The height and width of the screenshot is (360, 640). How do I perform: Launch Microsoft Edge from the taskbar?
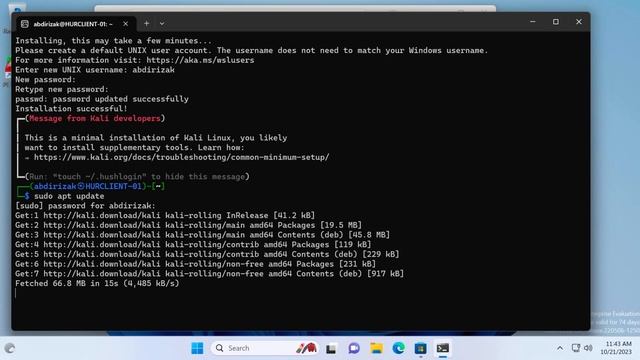click(x=399, y=348)
